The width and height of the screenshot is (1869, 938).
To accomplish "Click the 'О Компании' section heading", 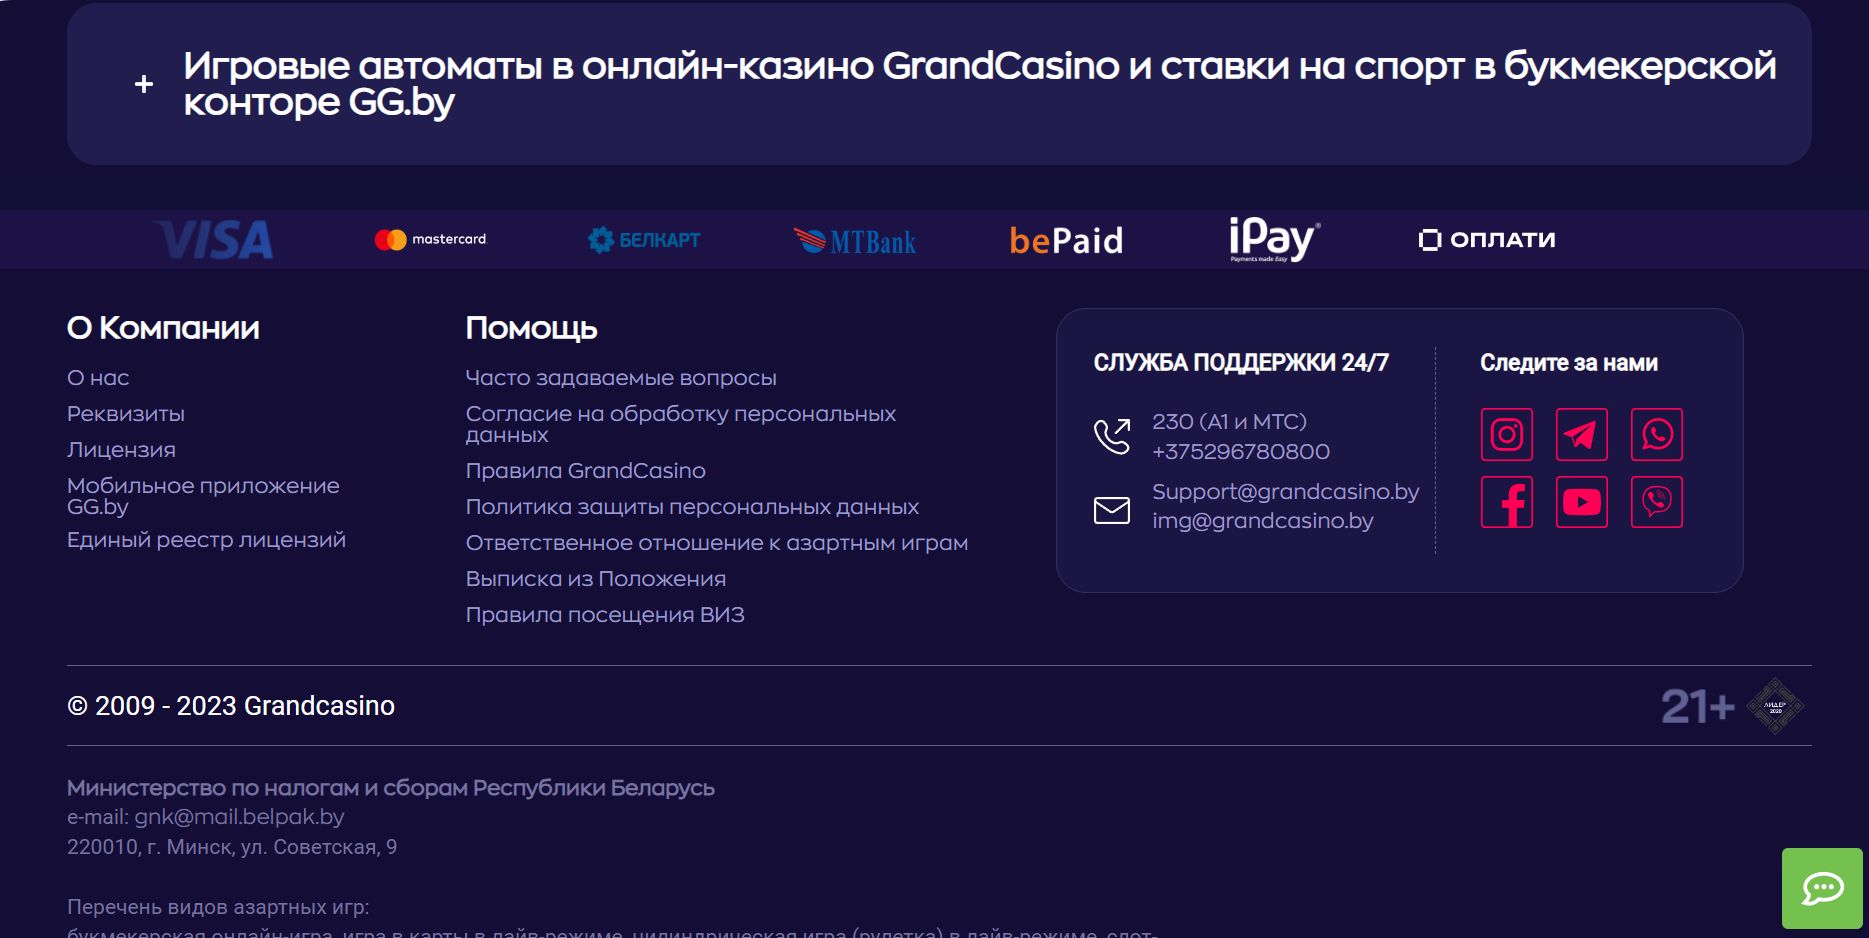I will click(163, 328).
